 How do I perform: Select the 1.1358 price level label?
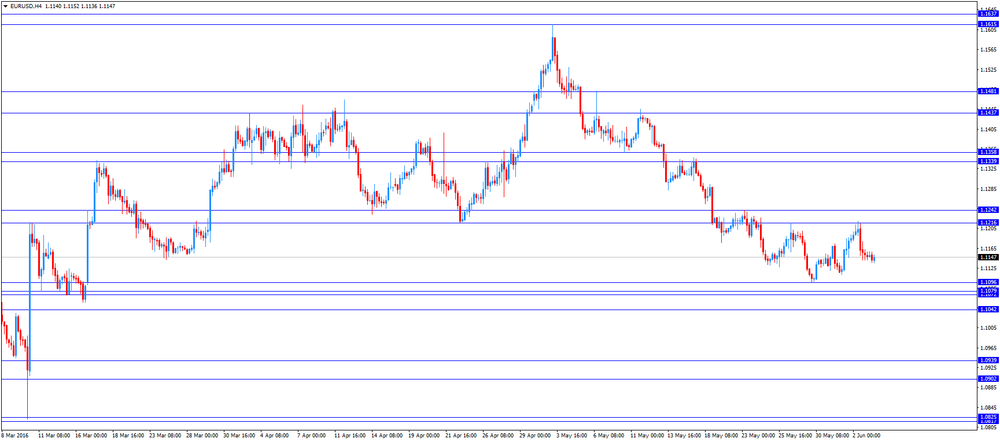[987, 152]
